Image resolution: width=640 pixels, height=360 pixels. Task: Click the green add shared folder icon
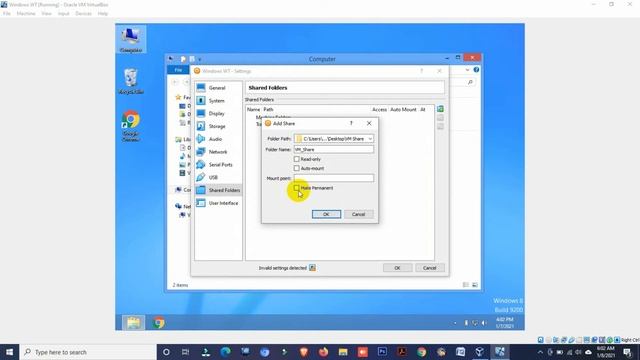coord(440,109)
